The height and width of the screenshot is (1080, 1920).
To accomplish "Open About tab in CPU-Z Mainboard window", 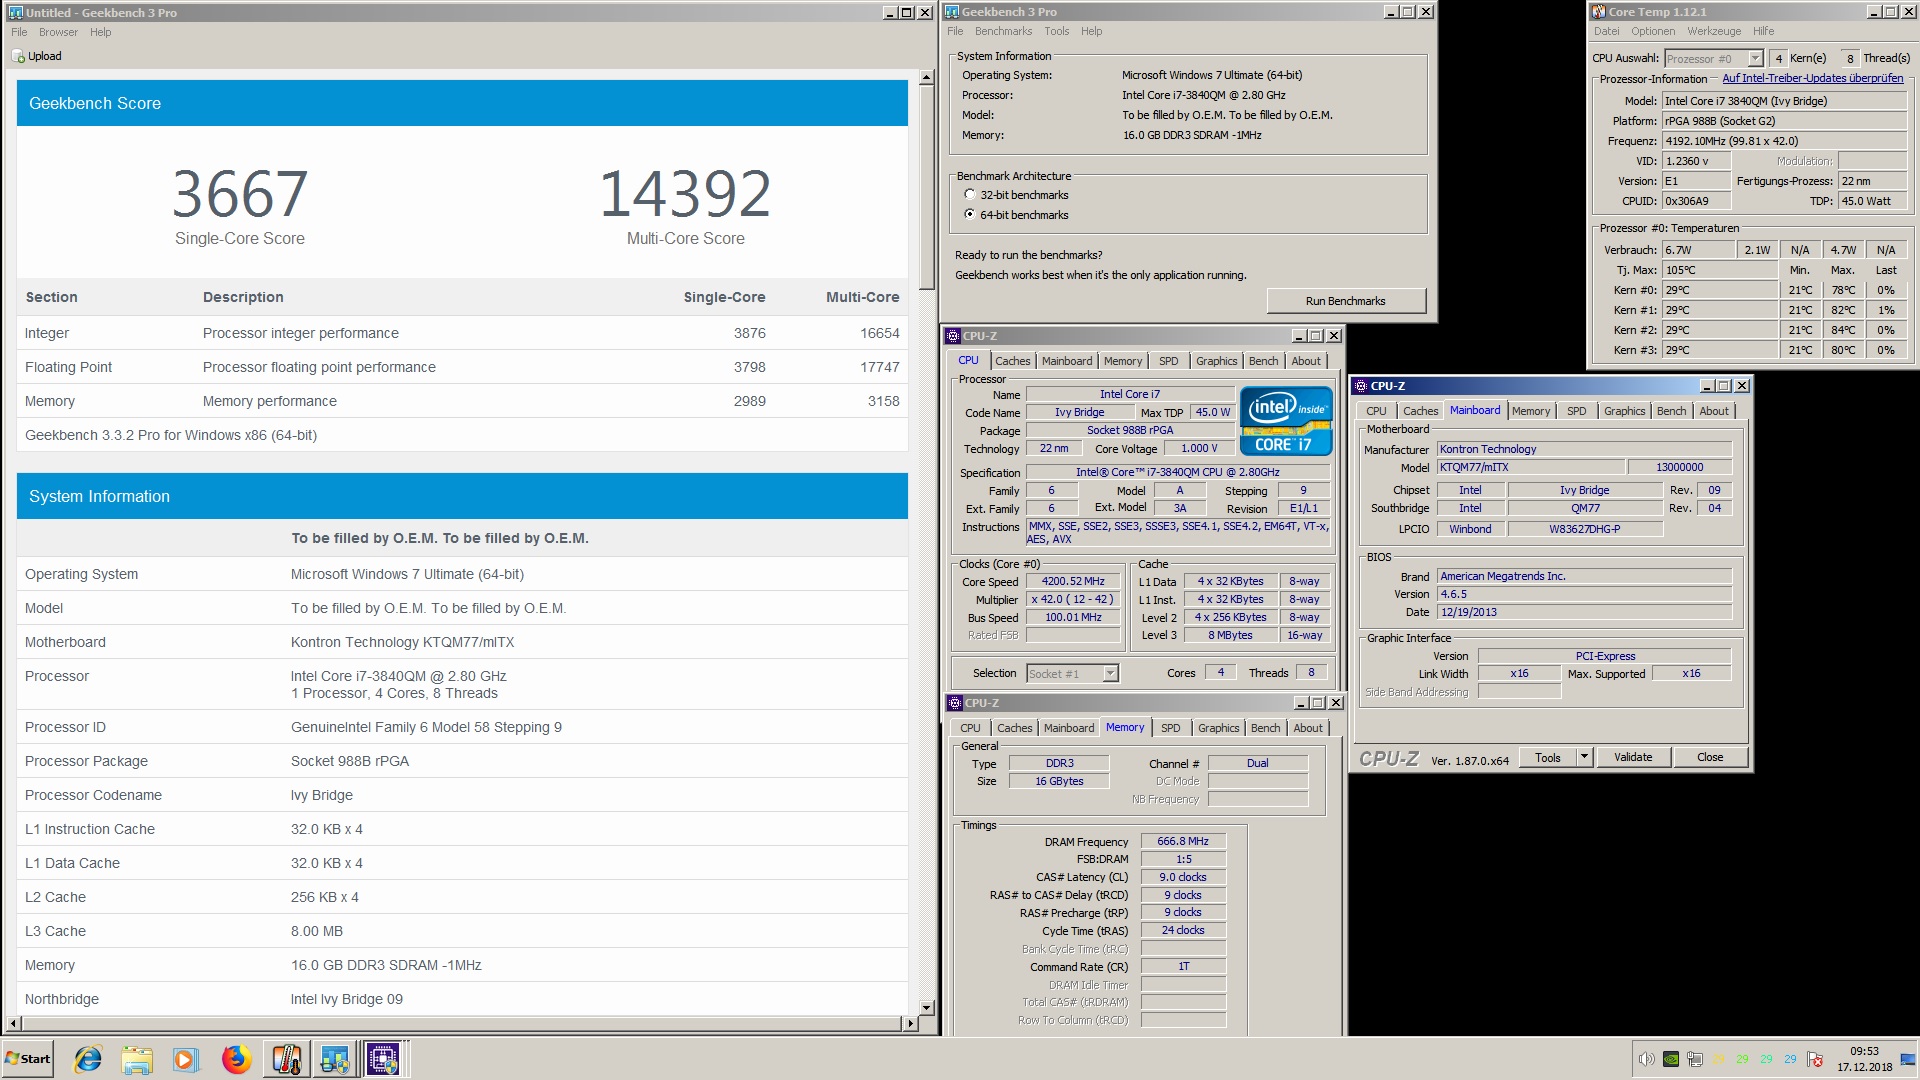I will [1713, 411].
